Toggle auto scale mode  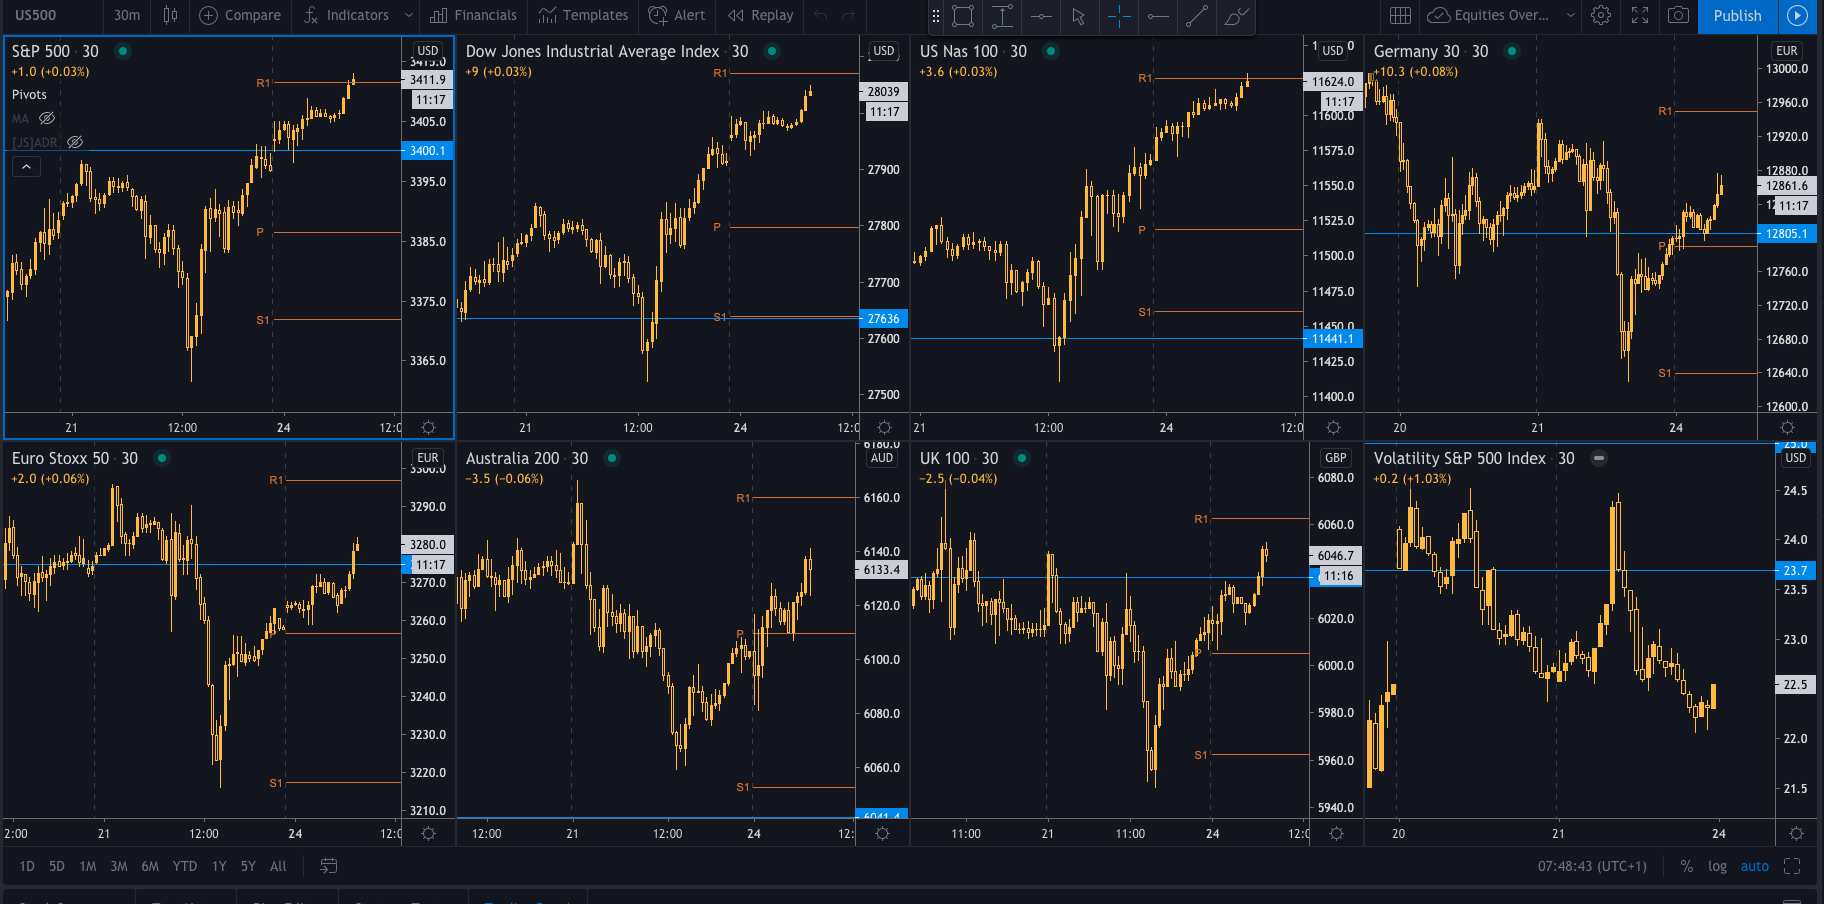click(1755, 866)
